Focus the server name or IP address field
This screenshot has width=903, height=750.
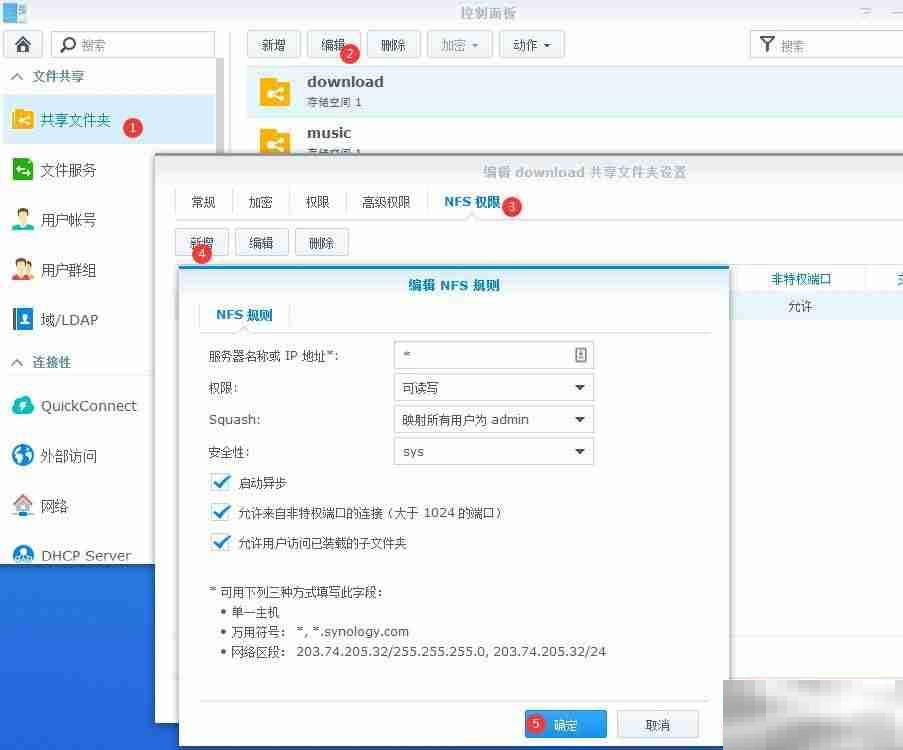(494, 355)
